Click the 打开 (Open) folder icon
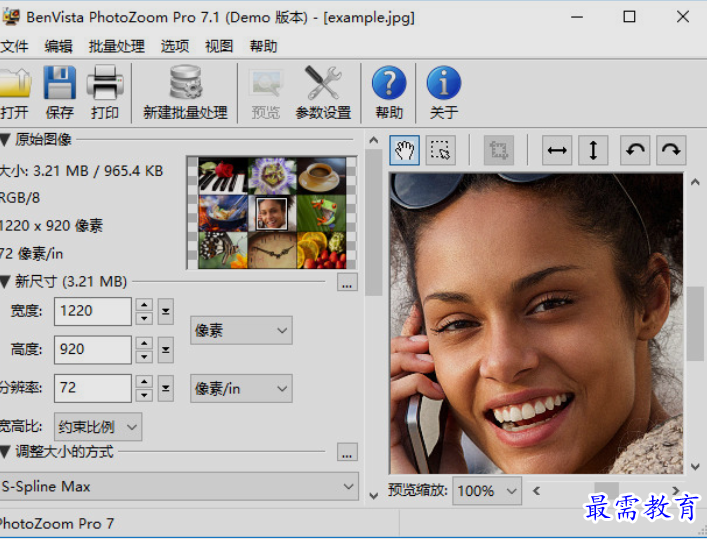This screenshot has width=707, height=539. (x=14, y=83)
